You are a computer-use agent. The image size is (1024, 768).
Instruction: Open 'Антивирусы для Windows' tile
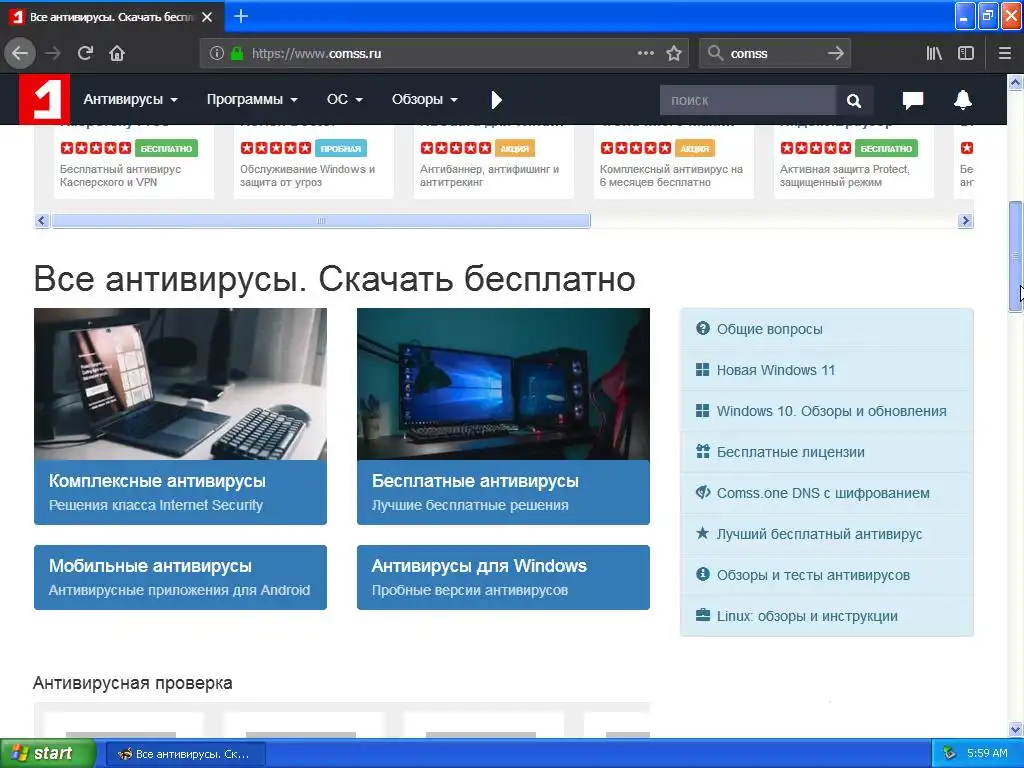coord(503,577)
